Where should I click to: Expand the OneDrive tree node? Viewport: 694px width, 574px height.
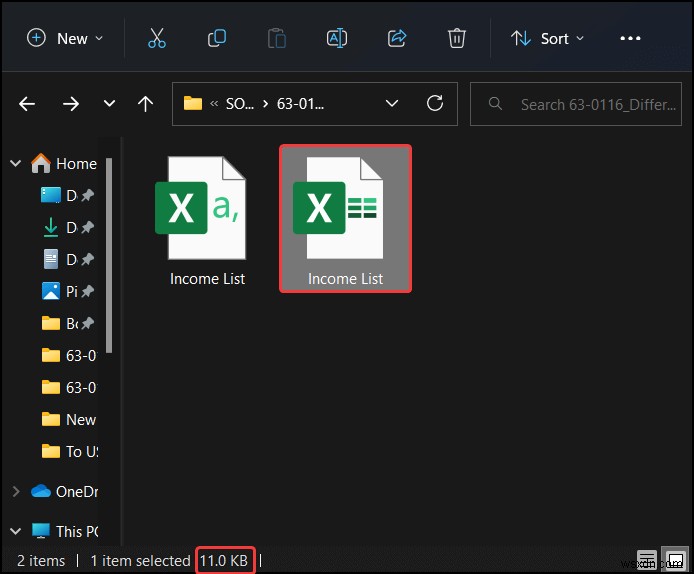16,492
